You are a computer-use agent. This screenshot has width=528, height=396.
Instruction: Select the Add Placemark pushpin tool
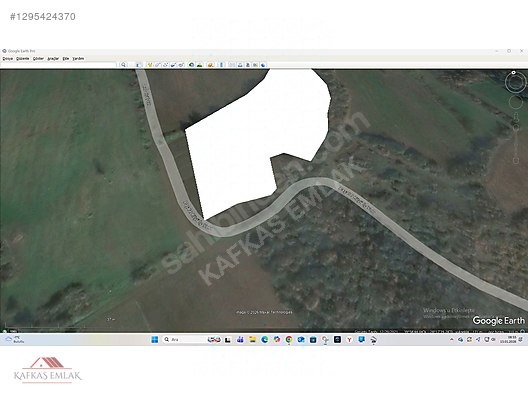click(x=150, y=65)
